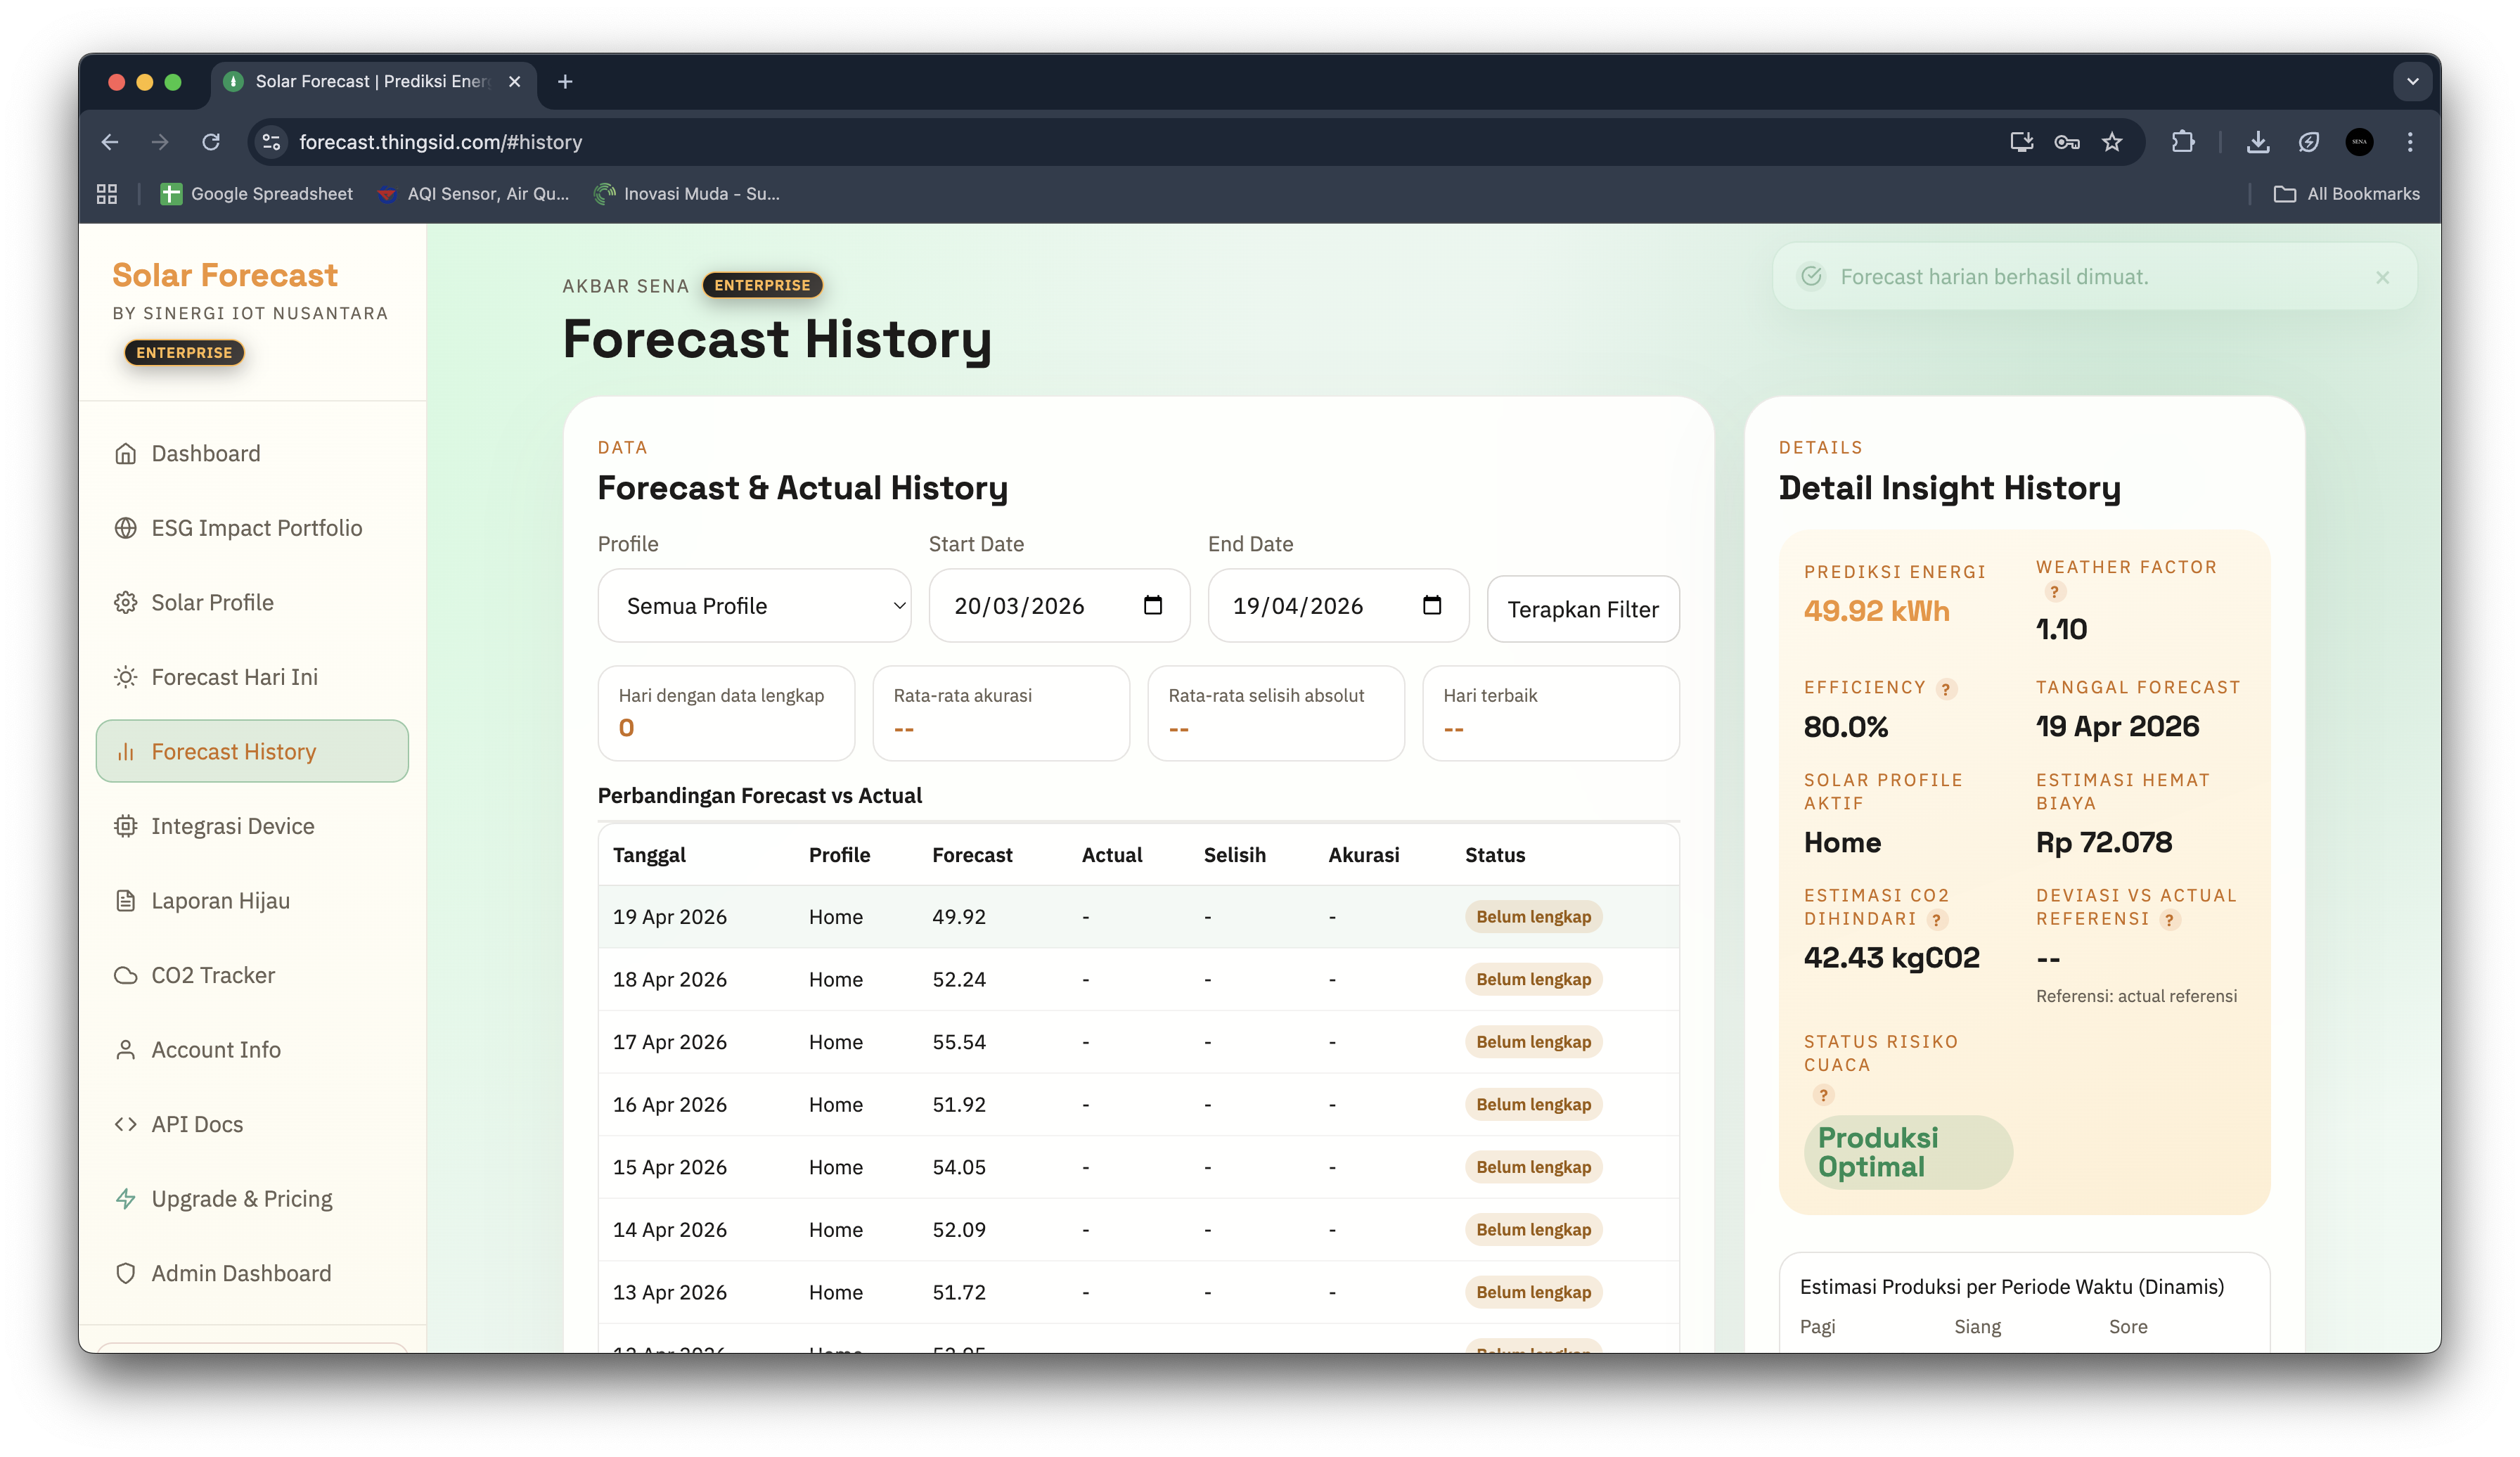Select the Dashboard home icon in sidebar

coord(126,453)
